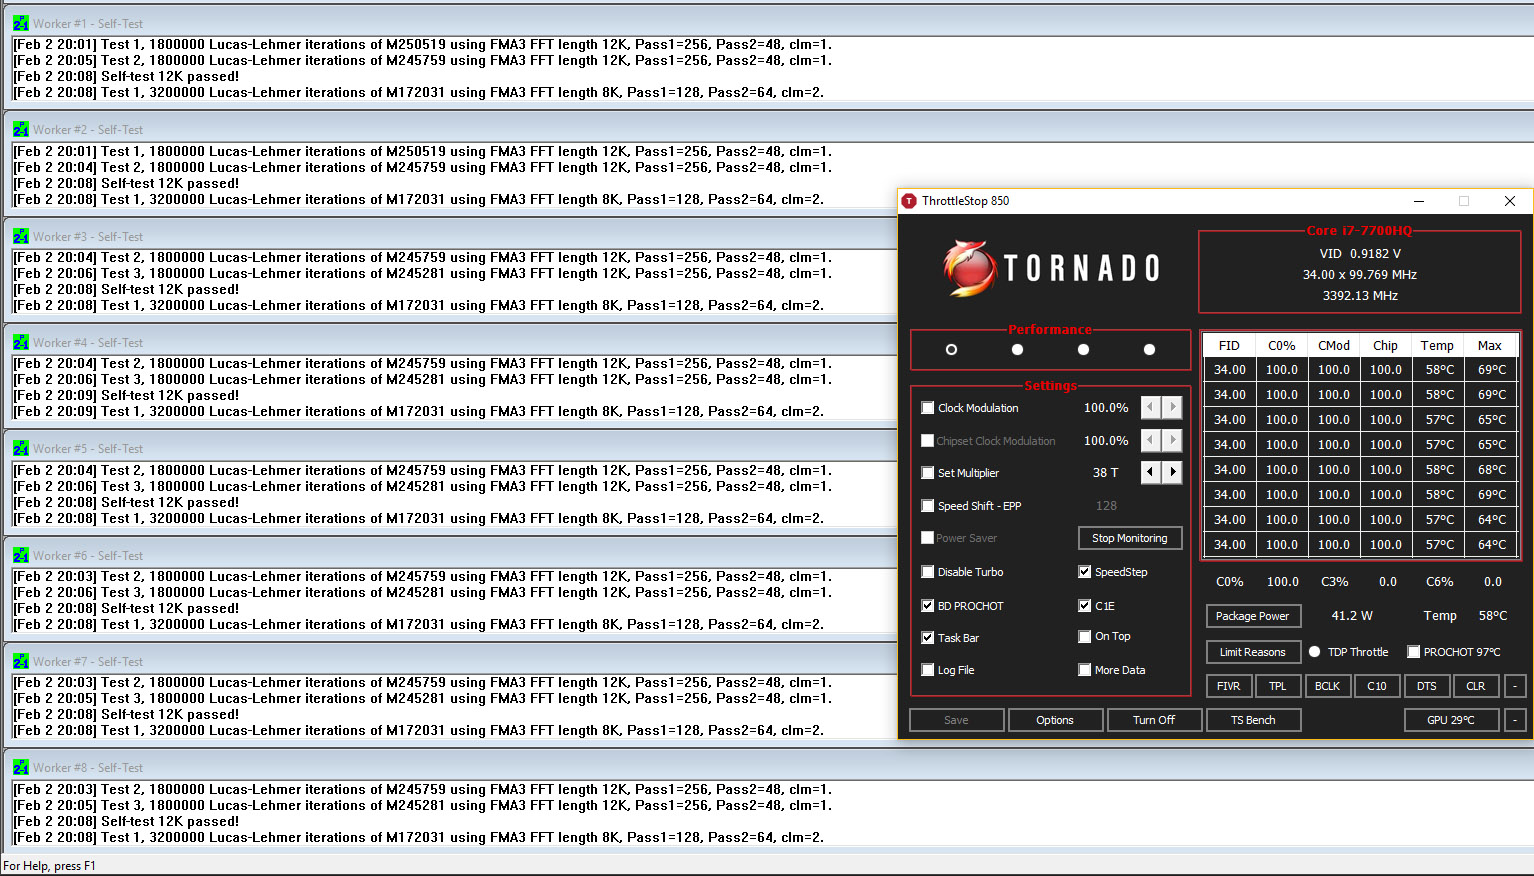Screen dimensions: 1534x876
Task: Decrease Clock Modulation with left arrow
Action: [1150, 407]
